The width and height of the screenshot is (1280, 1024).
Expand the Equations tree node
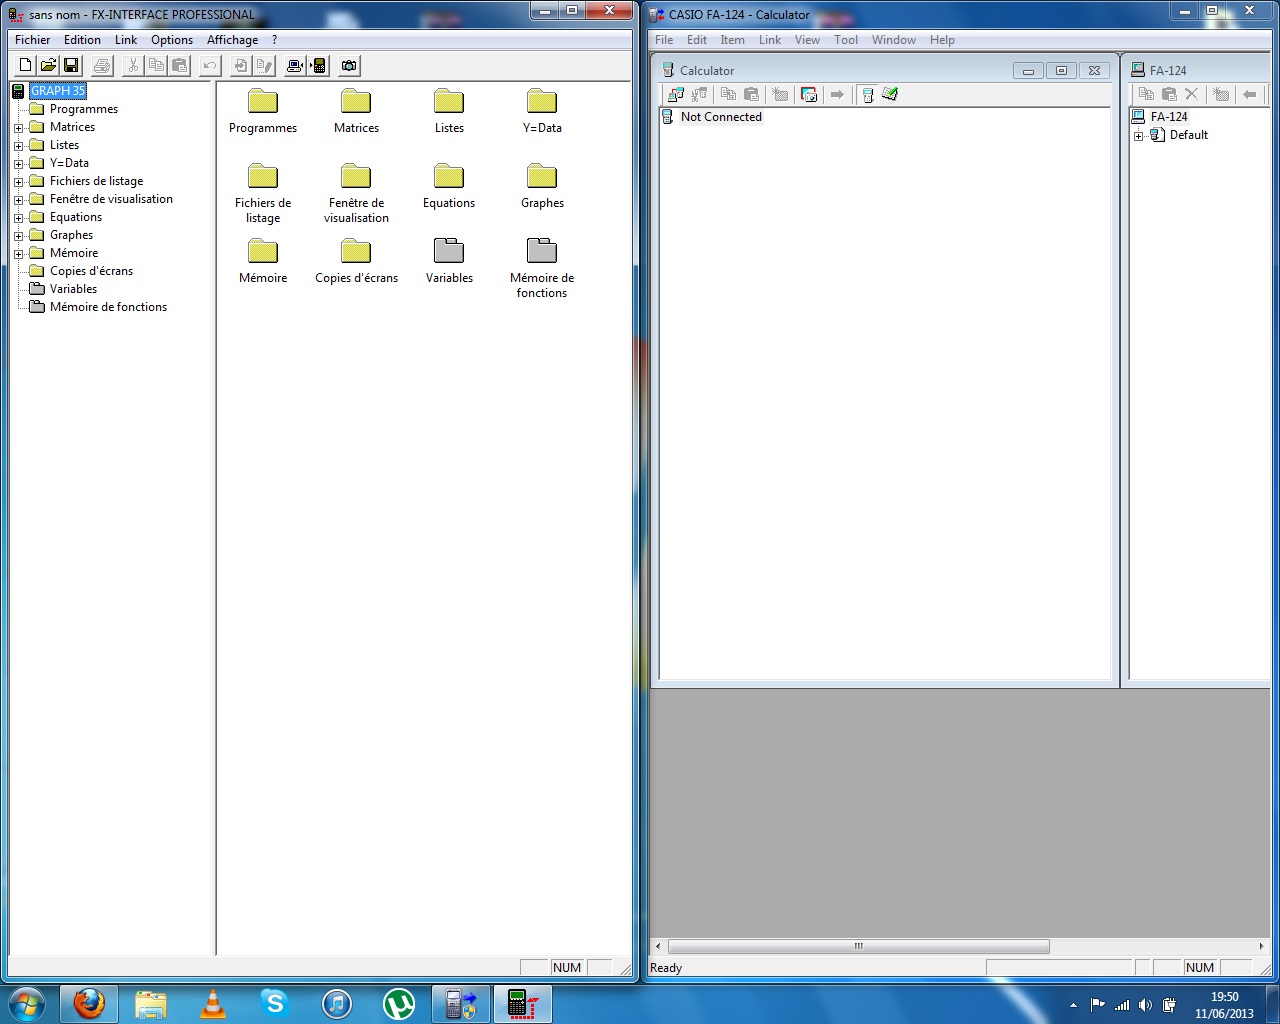point(18,218)
